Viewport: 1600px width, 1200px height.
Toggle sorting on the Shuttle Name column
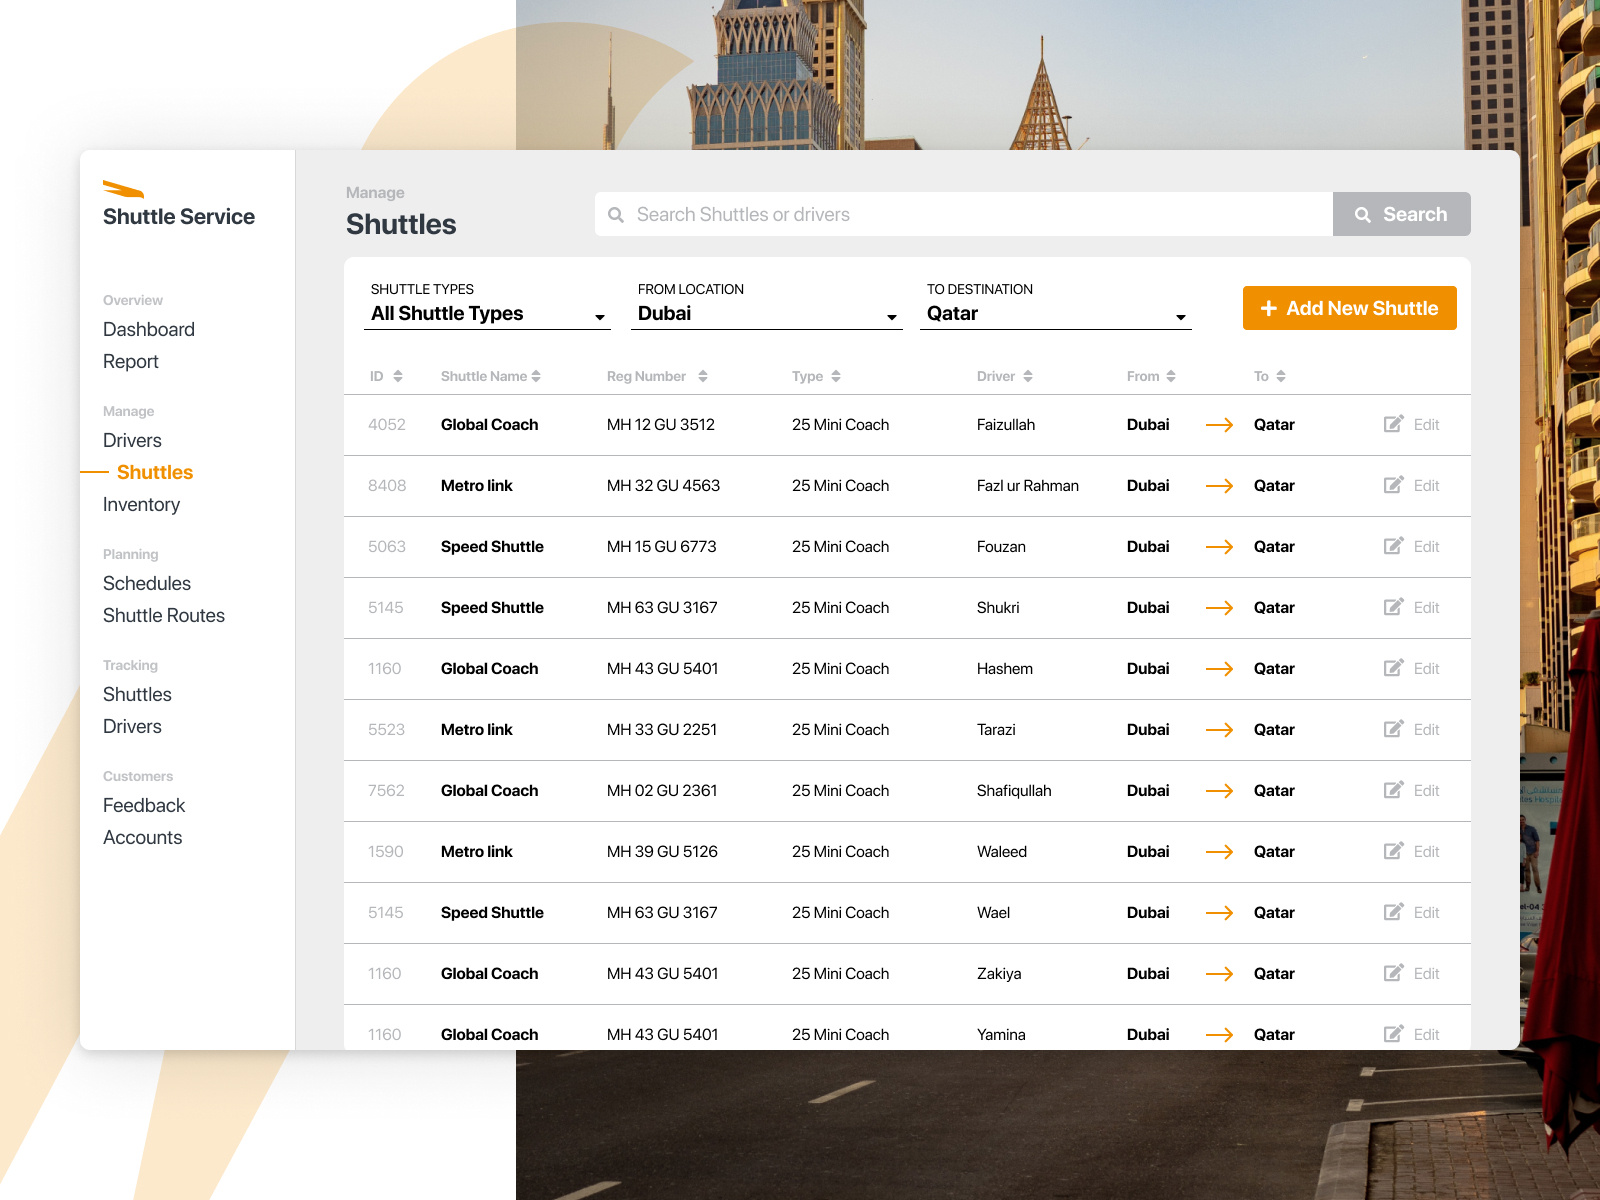tap(537, 376)
